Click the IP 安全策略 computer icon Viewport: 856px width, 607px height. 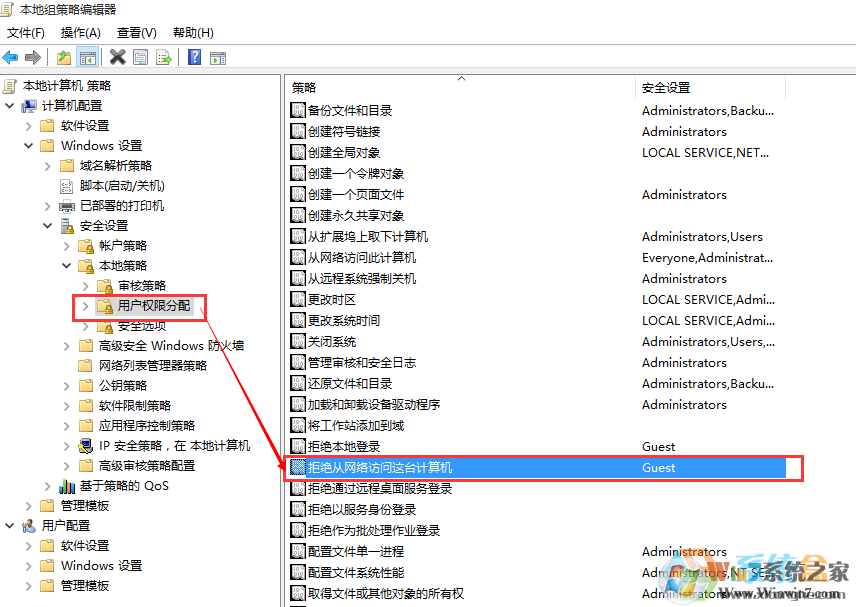tap(85, 446)
